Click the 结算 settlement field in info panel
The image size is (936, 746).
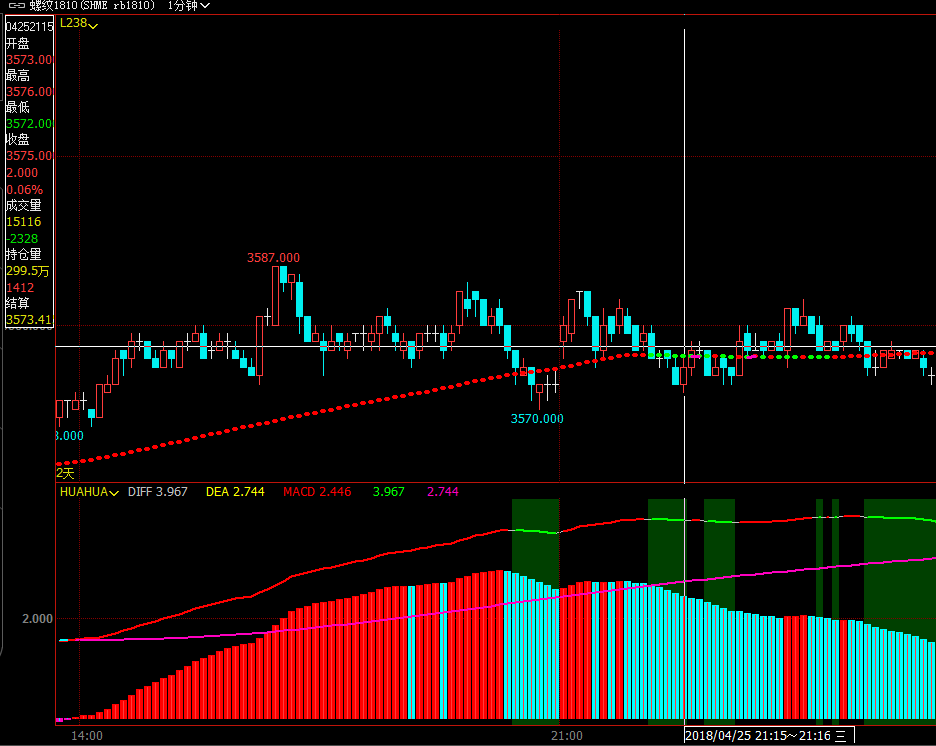click(18, 303)
